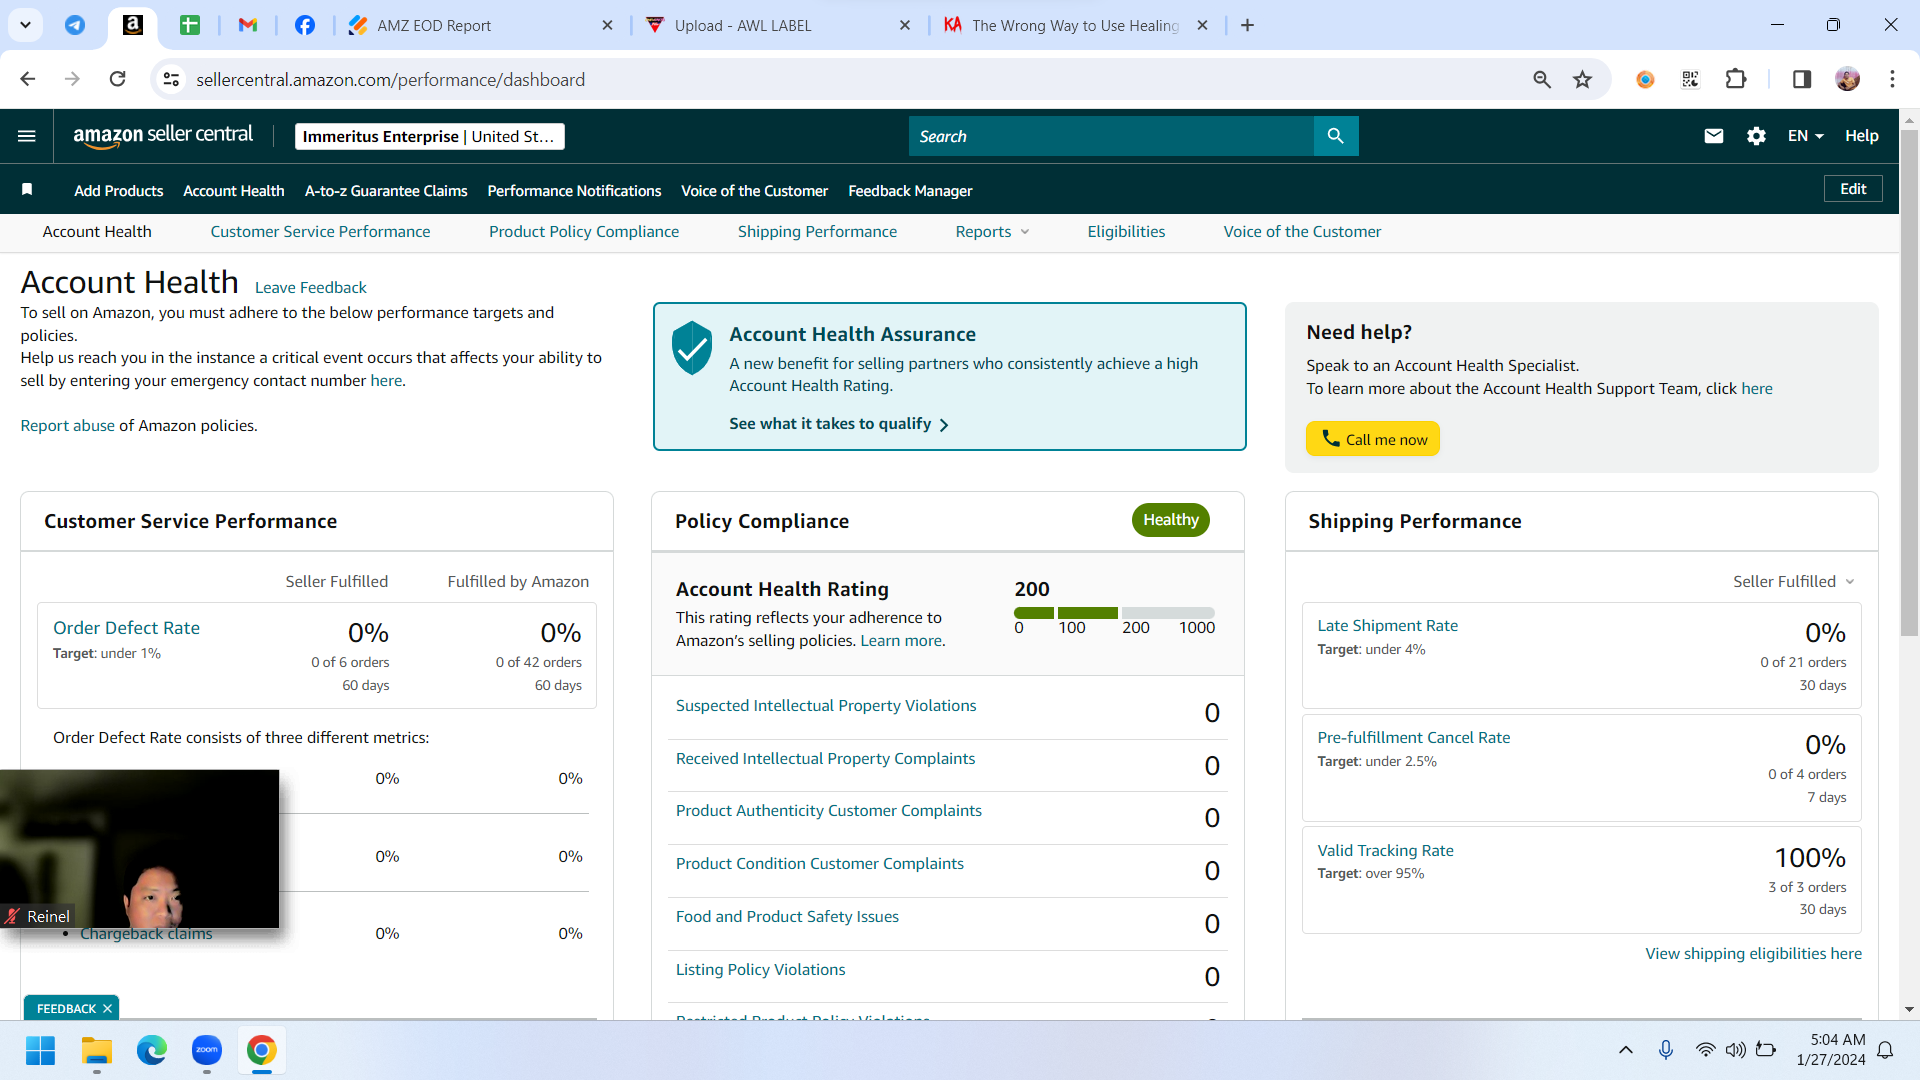Screen dimensions: 1920x1080
Task: Open the Product Policy Compliance tab
Action: (x=584, y=232)
